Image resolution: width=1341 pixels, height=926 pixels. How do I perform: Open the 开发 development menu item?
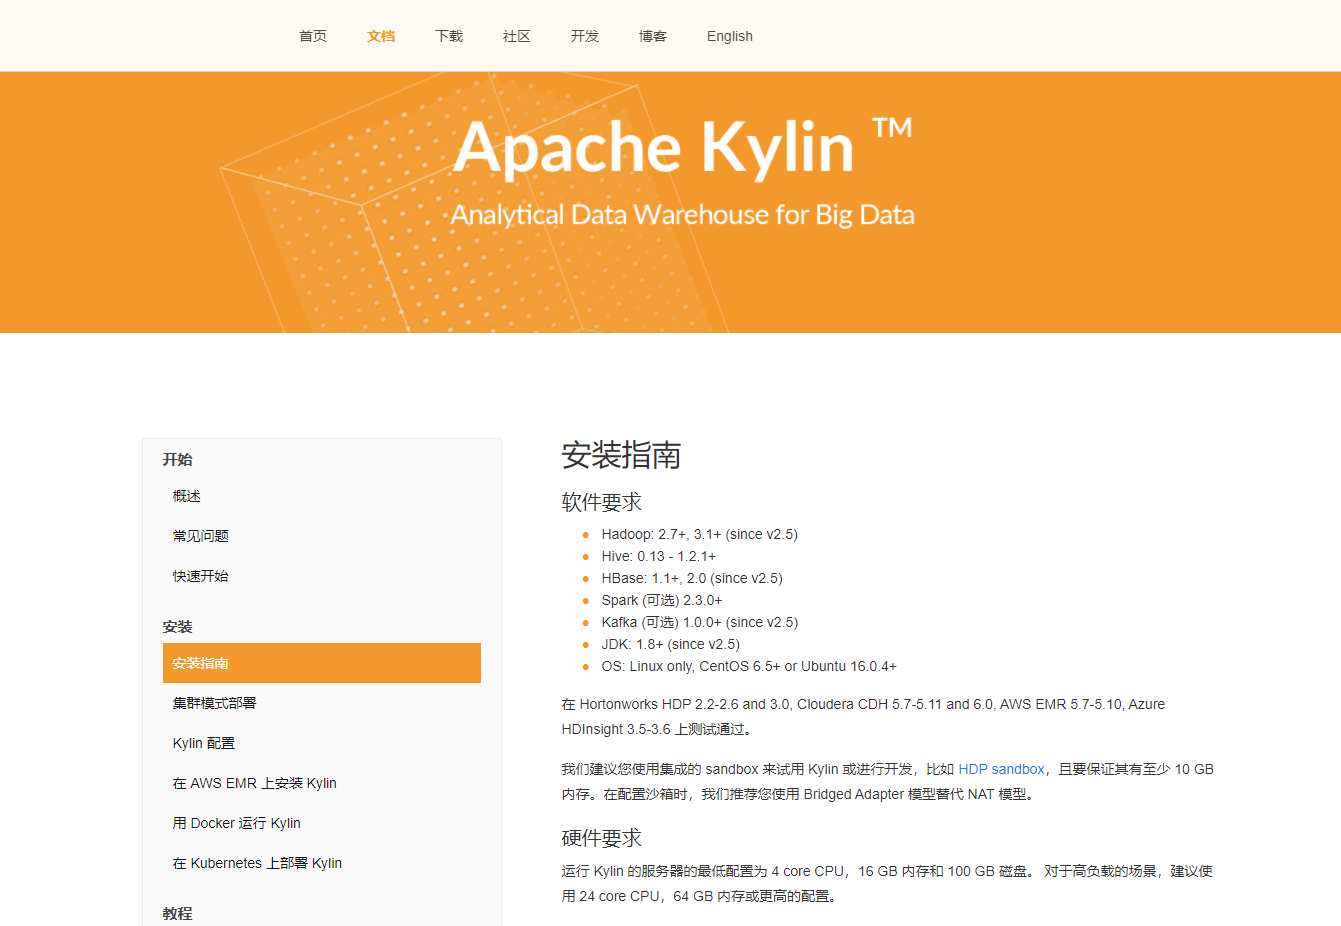point(585,36)
